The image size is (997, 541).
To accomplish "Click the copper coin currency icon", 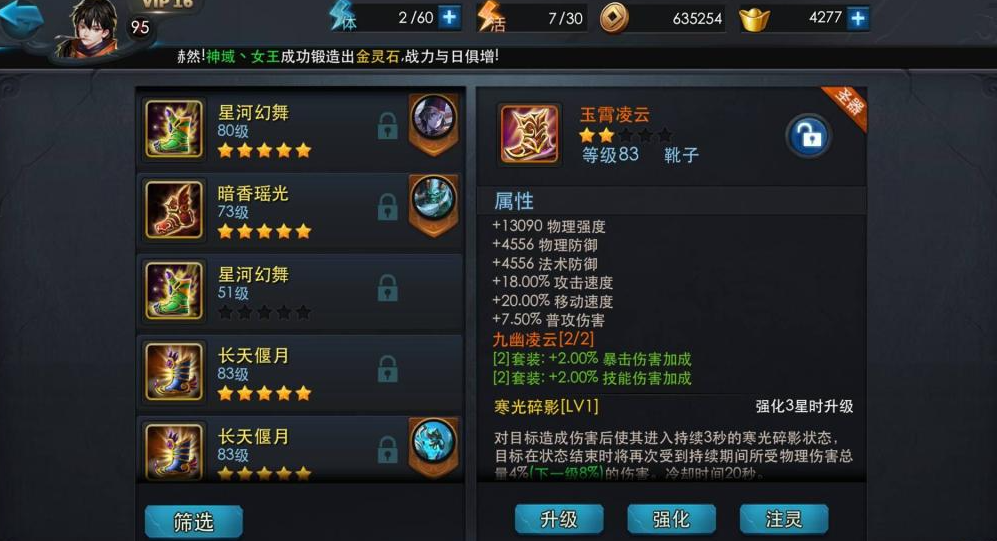I will (x=614, y=18).
